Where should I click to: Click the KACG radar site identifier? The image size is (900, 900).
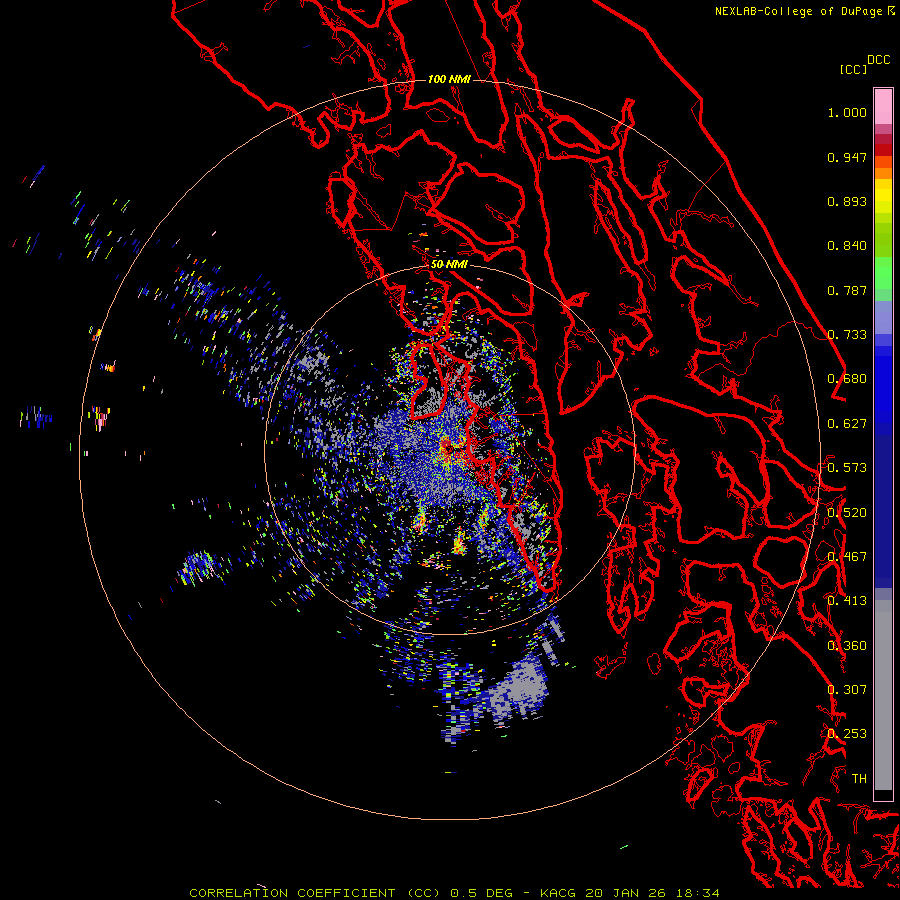[x=557, y=893]
